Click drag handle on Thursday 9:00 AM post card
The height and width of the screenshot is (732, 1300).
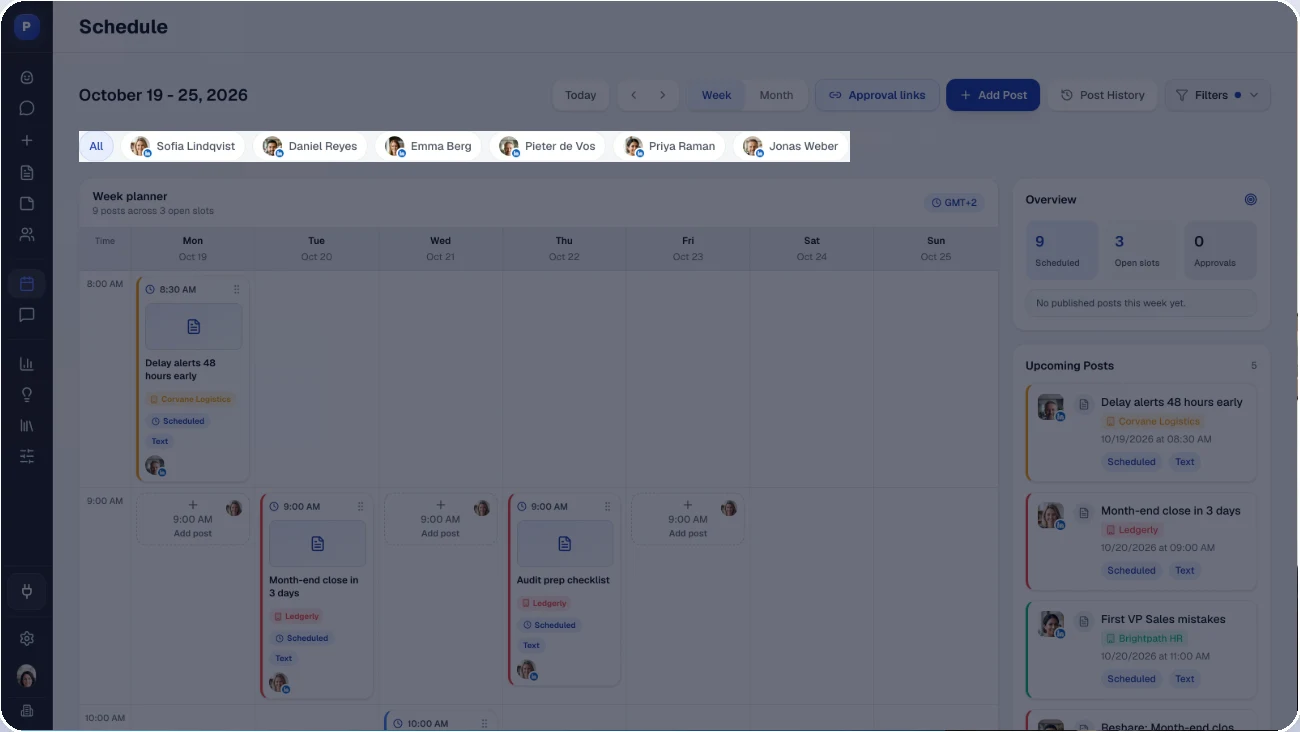coord(608,507)
